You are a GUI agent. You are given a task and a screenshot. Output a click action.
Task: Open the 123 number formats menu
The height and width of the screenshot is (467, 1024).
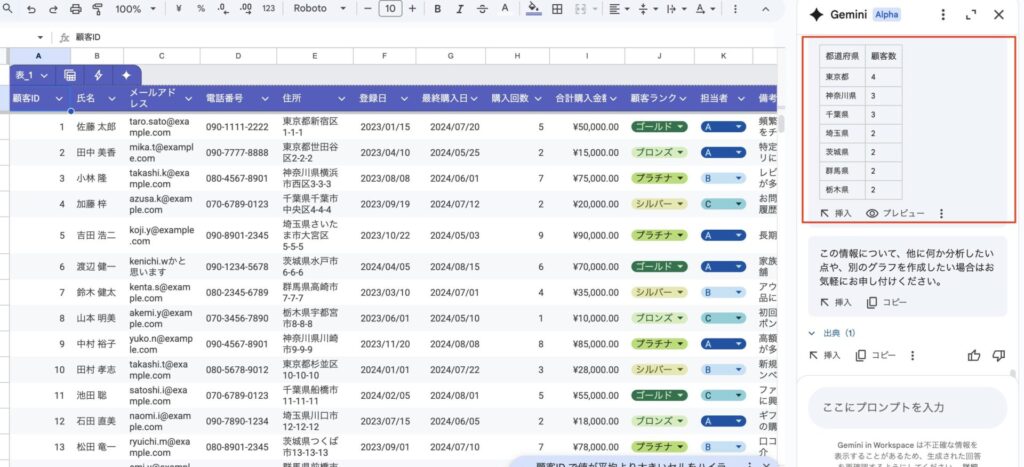coord(268,9)
